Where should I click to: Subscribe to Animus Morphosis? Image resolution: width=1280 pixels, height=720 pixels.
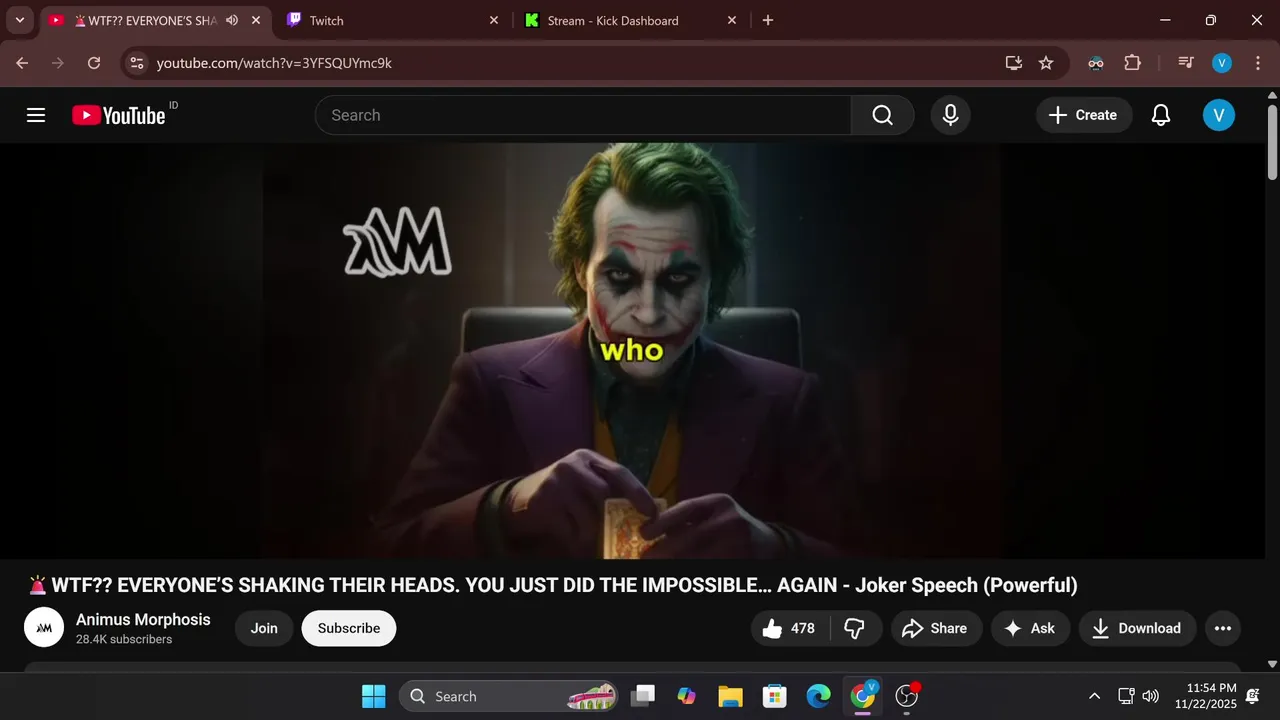point(349,628)
